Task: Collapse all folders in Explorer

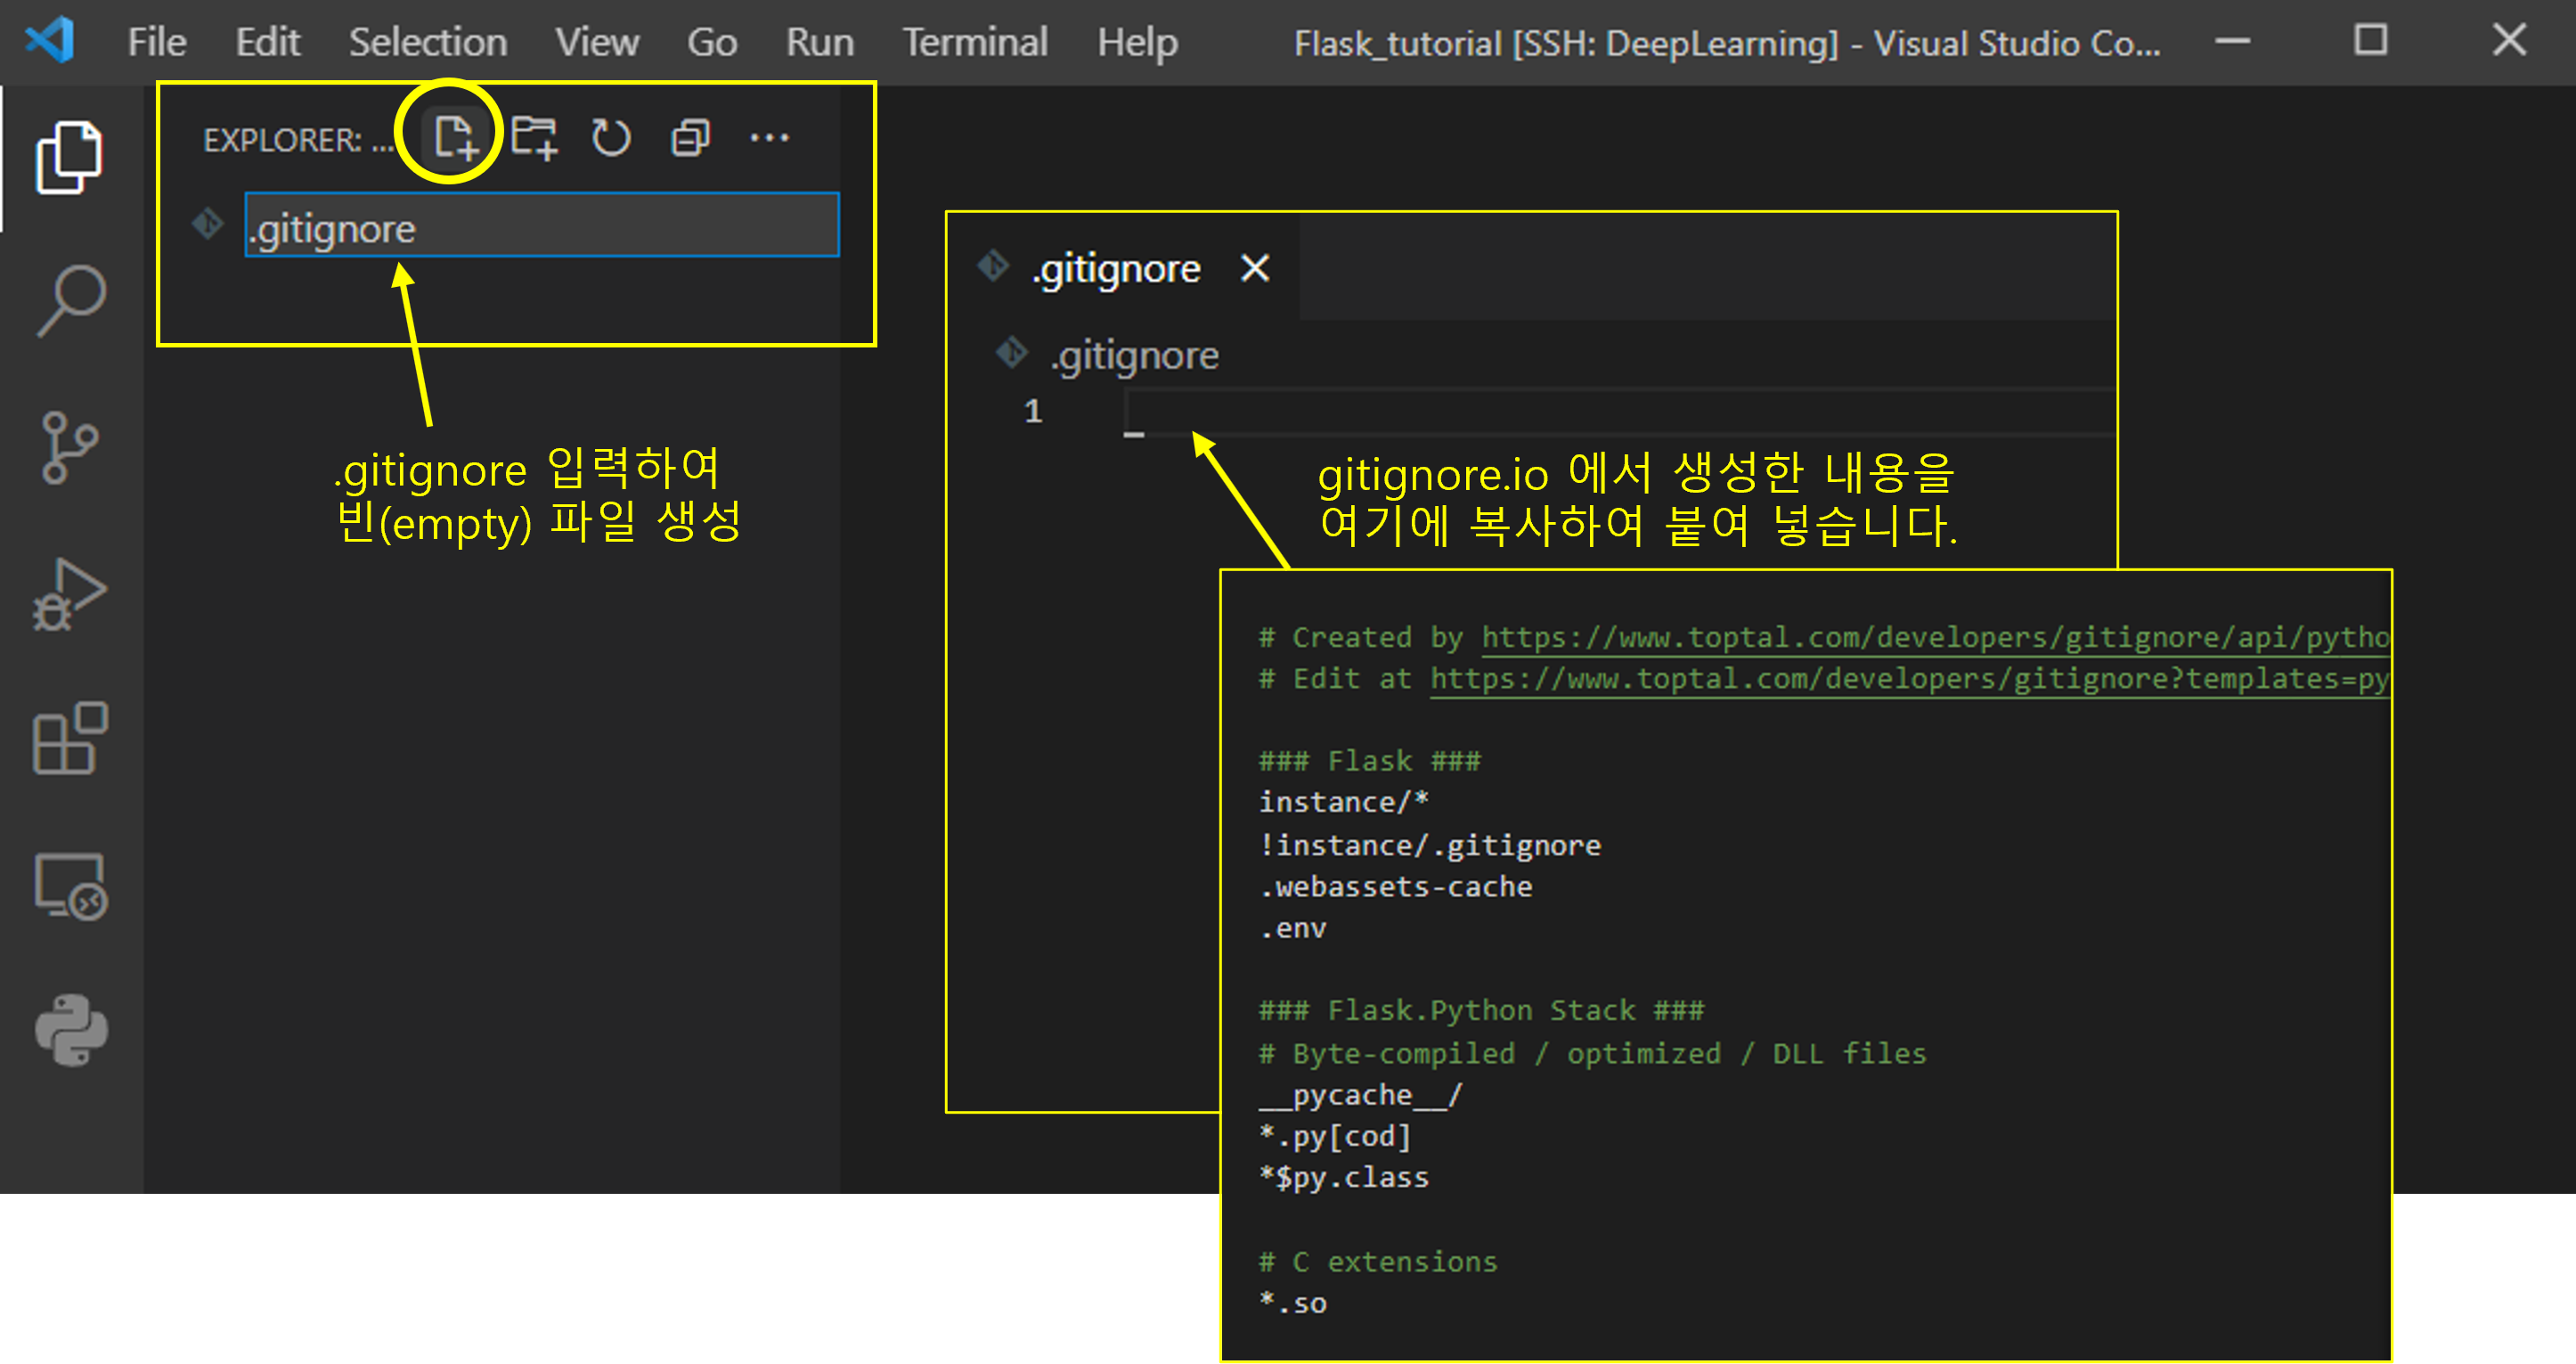Action: [690, 137]
